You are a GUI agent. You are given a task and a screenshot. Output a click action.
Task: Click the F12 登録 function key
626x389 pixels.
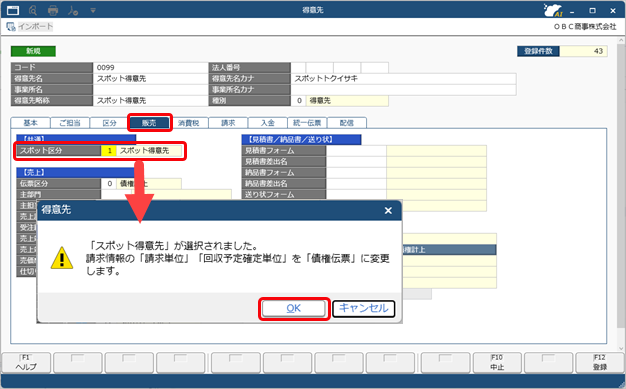coord(600,363)
